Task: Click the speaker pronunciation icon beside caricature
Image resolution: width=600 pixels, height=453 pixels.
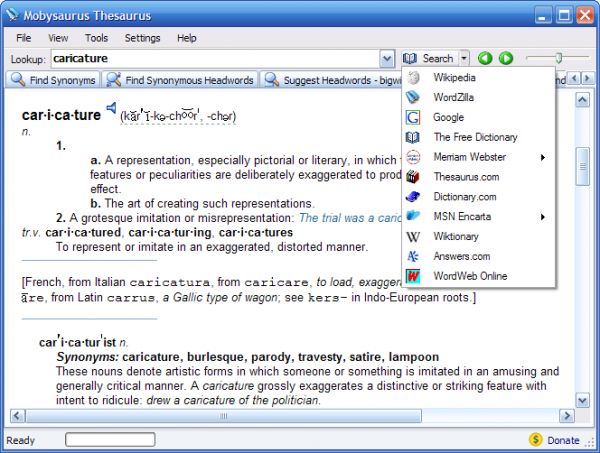Action: [111, 109]
